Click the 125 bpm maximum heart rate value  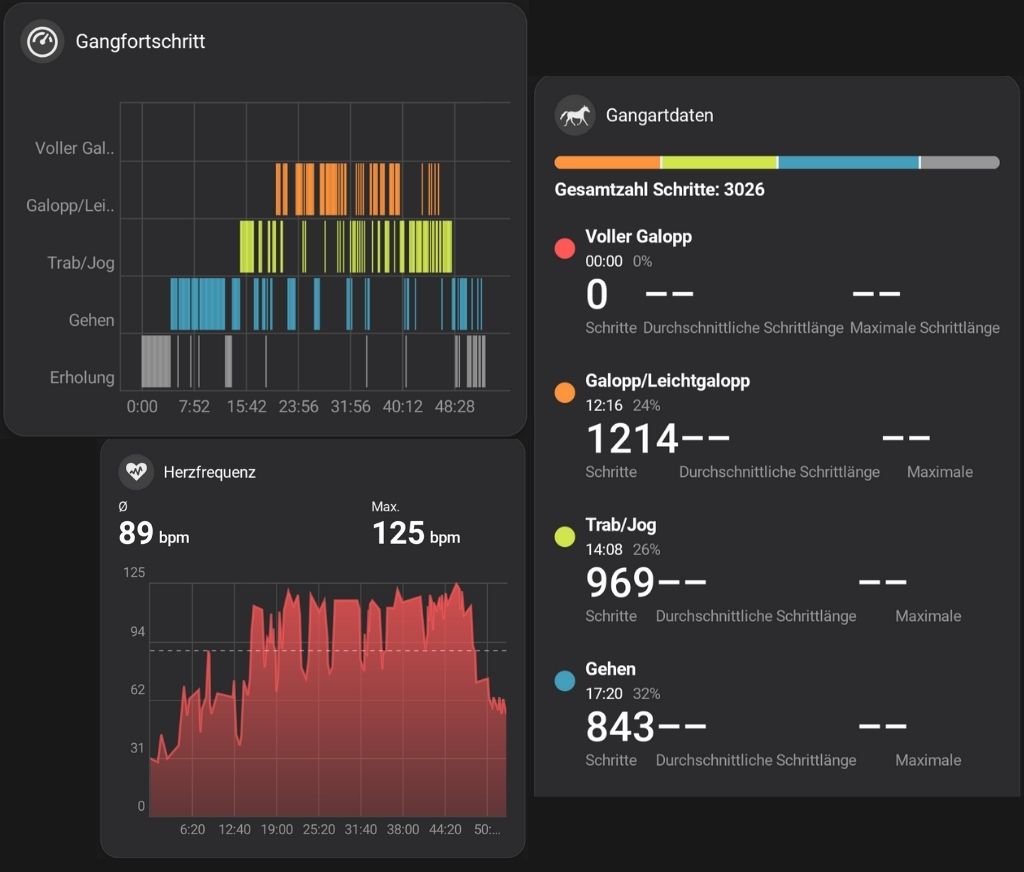(x=415, y=534)
